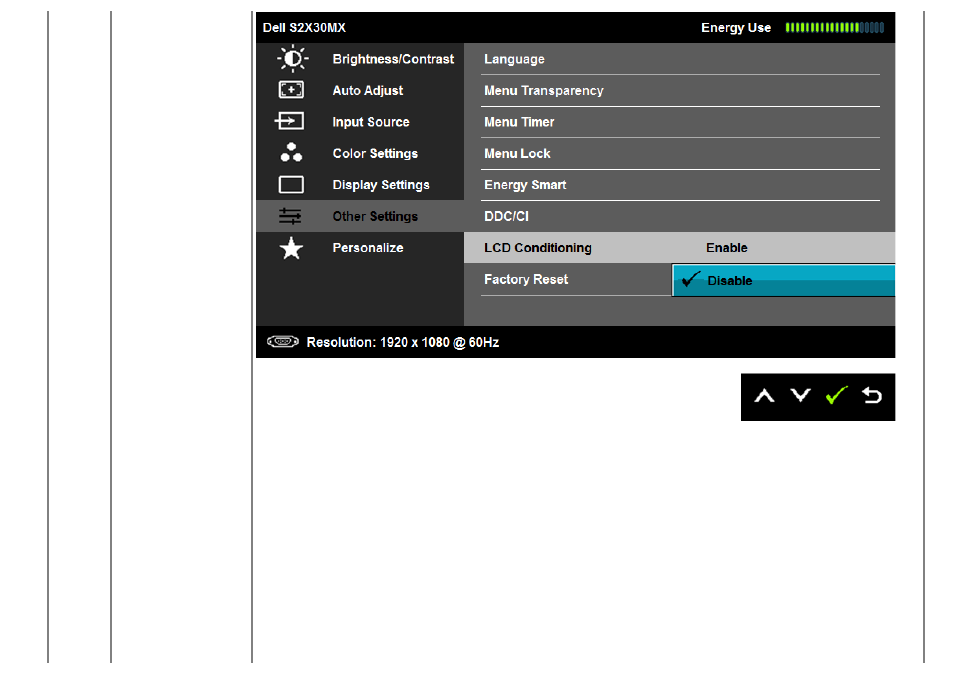Screen dimensions: 954x675
Task: Click the Other Settings sliders icon
Action: coord(290,216)
